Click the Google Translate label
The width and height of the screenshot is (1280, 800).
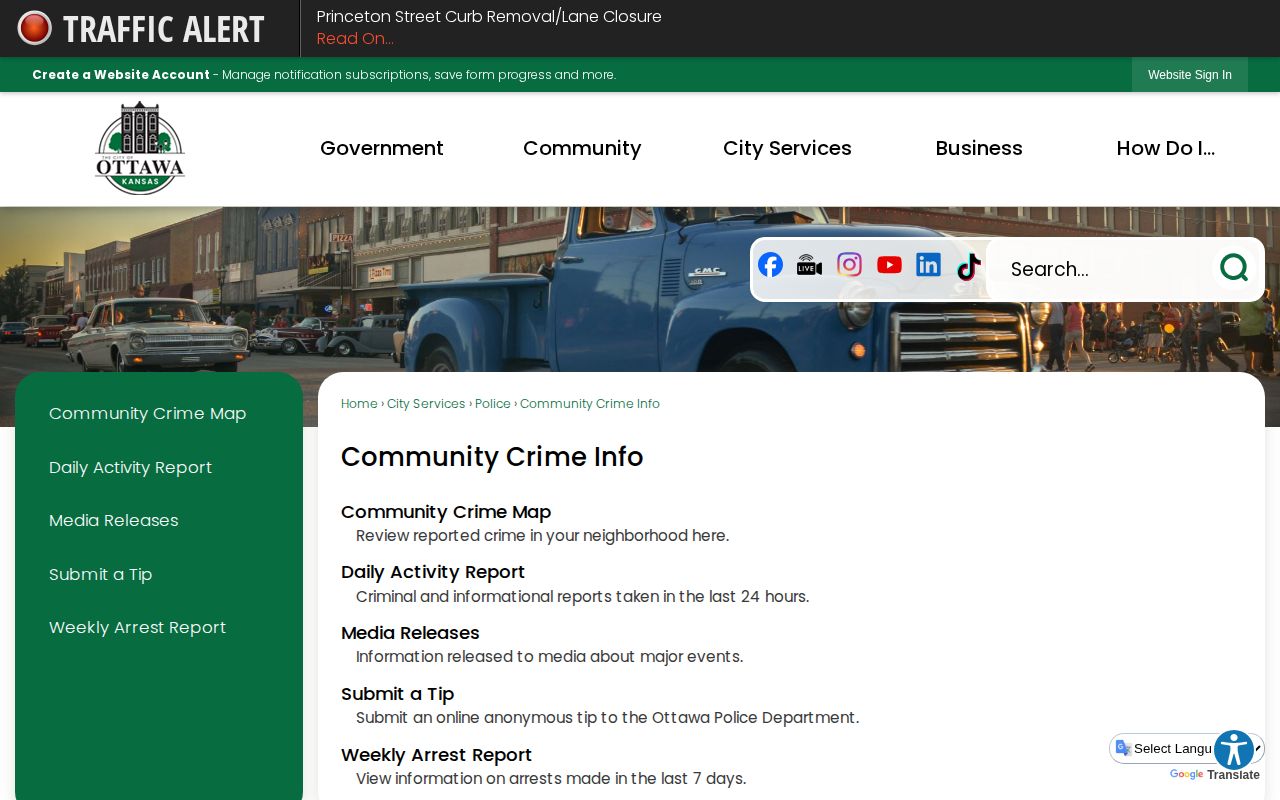point(1215,775)
